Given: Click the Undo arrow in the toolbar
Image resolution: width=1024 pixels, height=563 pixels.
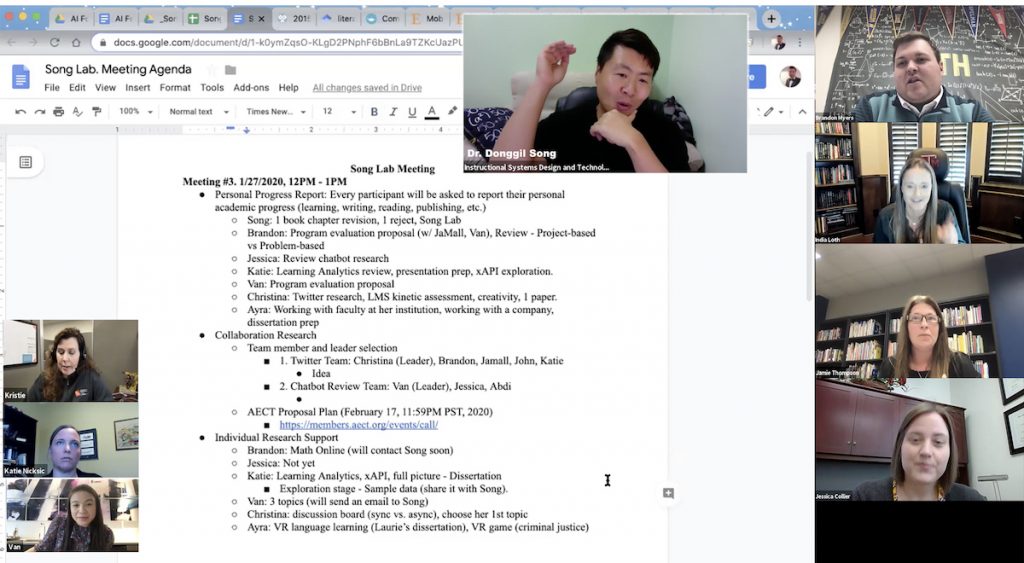Looking at the screenshot, I should click(x=21, y=112).
